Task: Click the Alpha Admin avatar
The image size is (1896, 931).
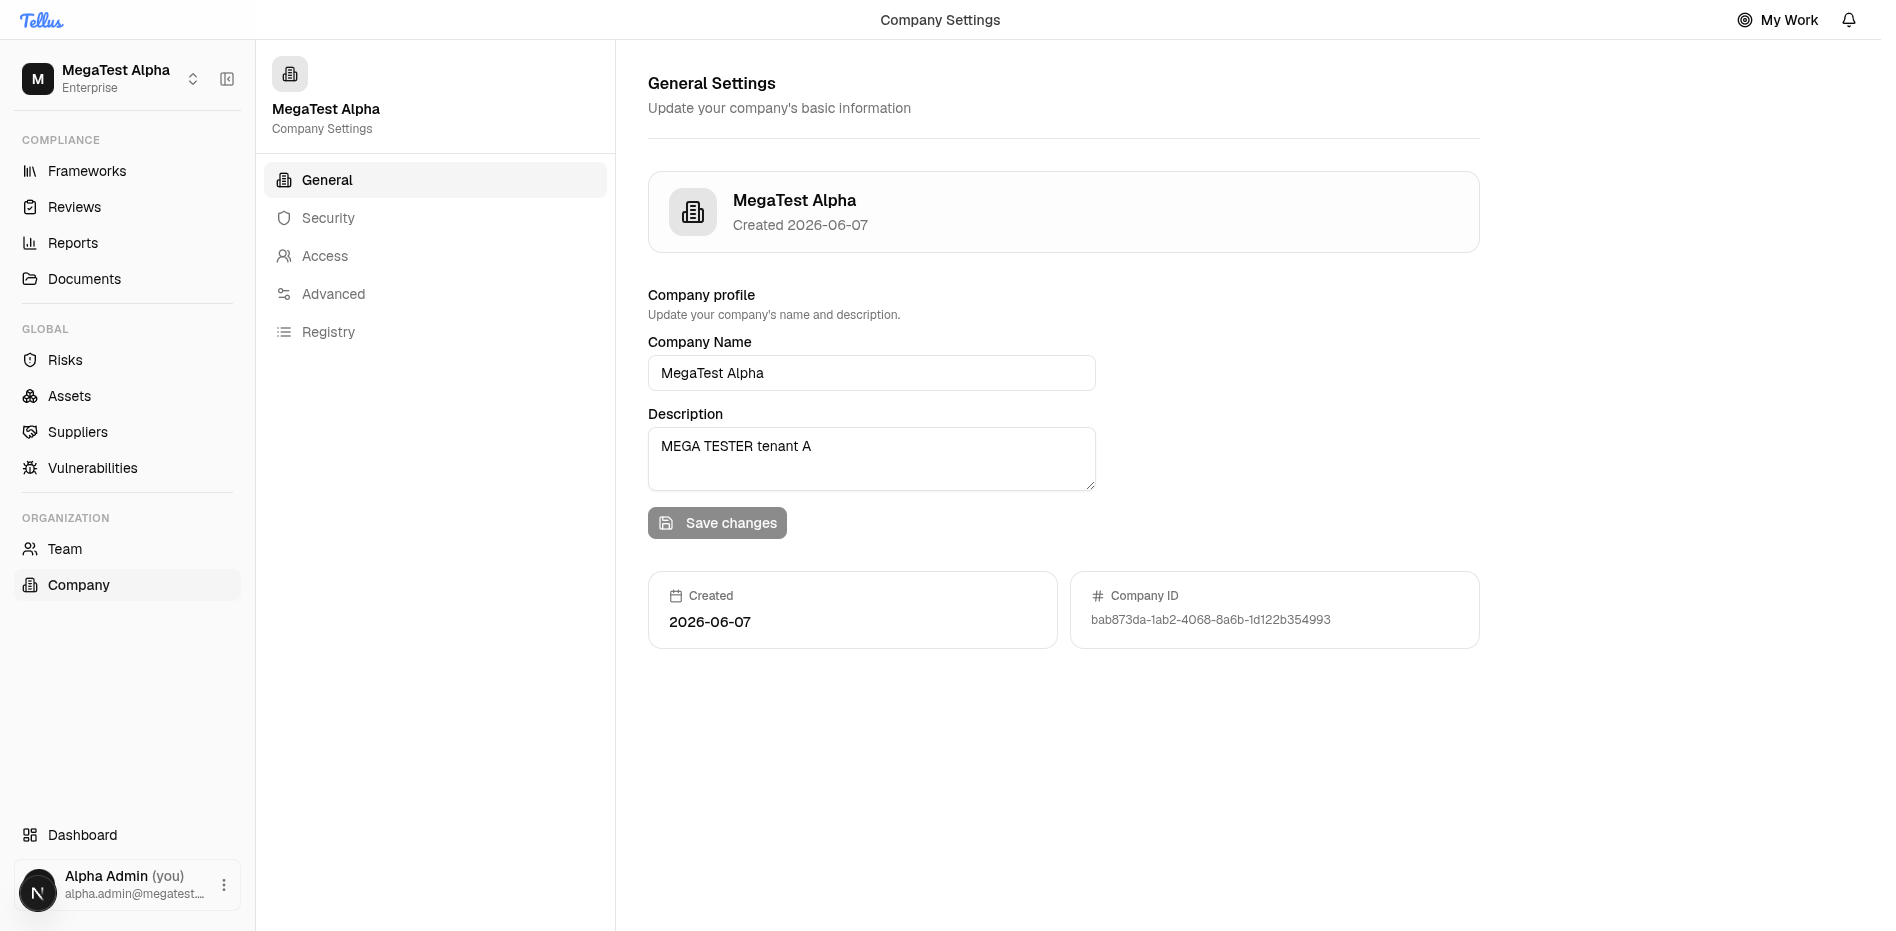Action: click(38, 891)
